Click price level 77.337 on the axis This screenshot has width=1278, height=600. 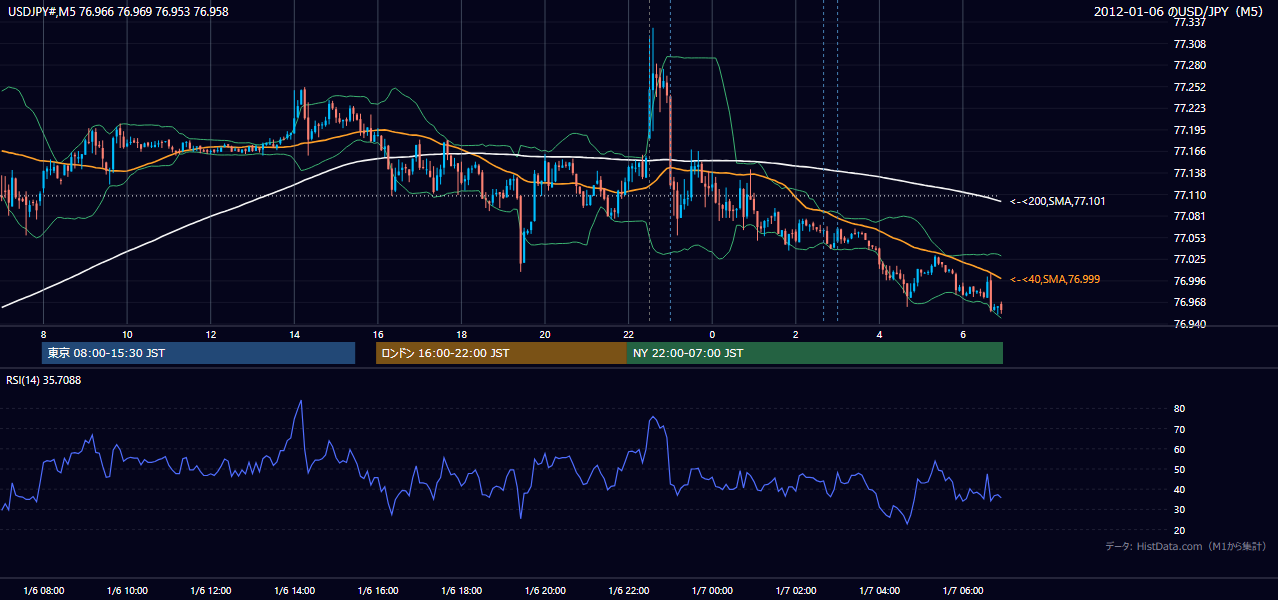[1189, 22]
